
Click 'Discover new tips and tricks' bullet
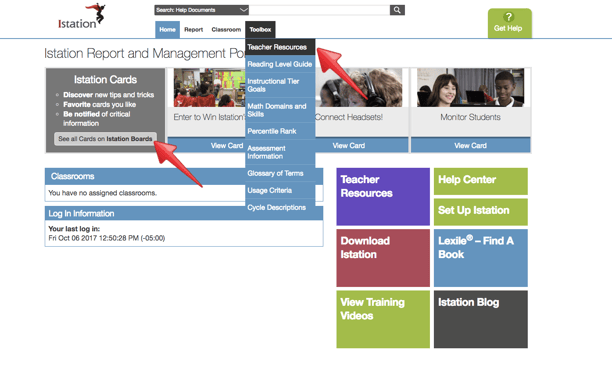(x=109, y=95)
